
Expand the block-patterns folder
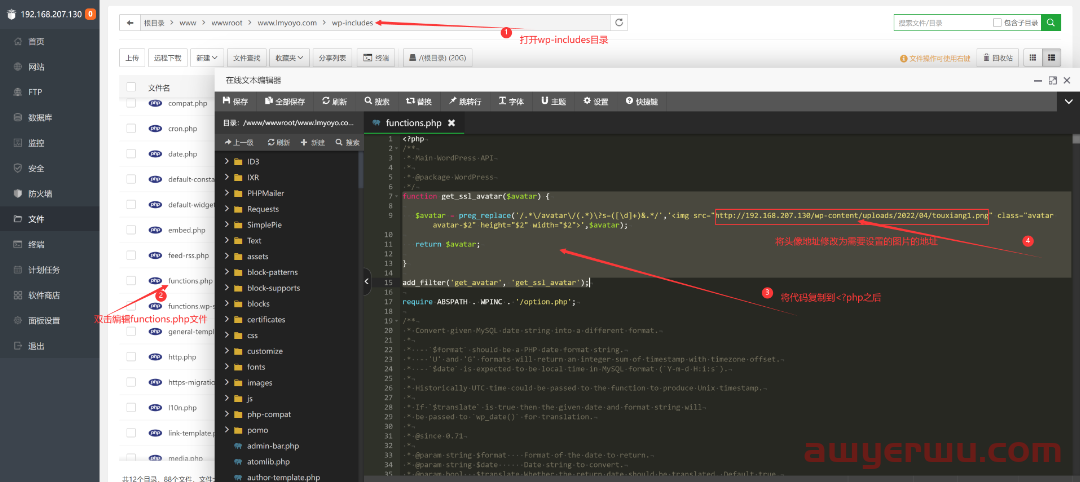[x=227, y=272]
